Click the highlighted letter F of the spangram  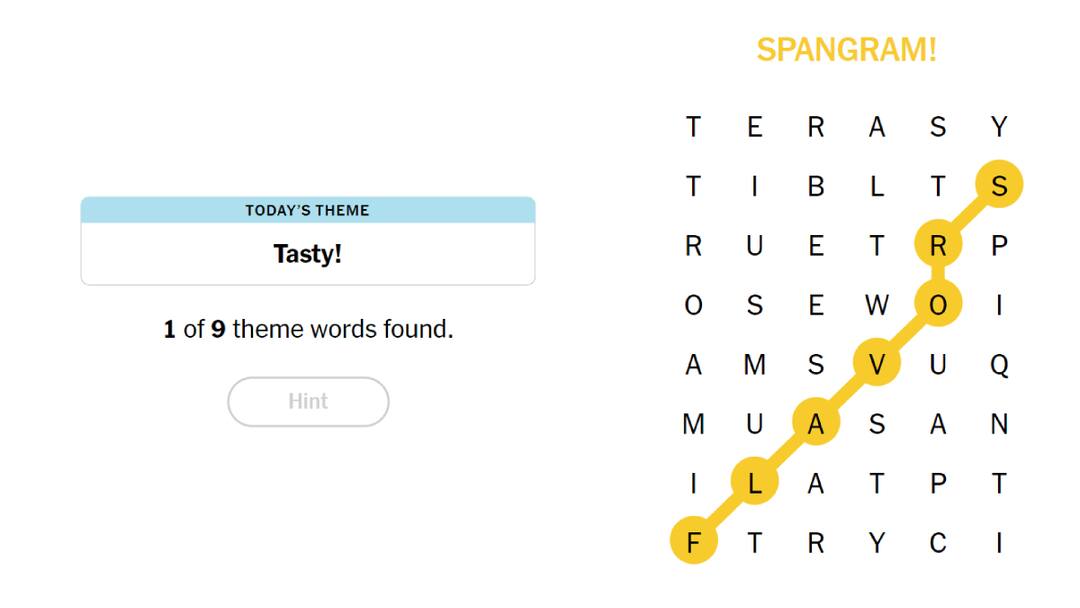(x=694, y=541)
